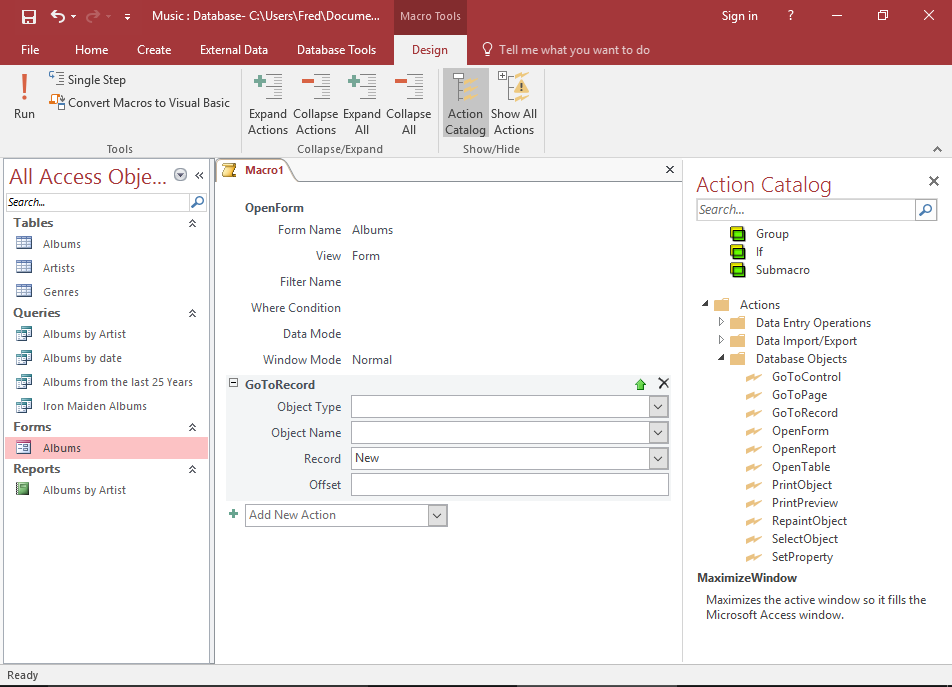Viewport: 952px width, 687px height.
Task: Click the Action Catalog search box
Action: coord(806,210)
